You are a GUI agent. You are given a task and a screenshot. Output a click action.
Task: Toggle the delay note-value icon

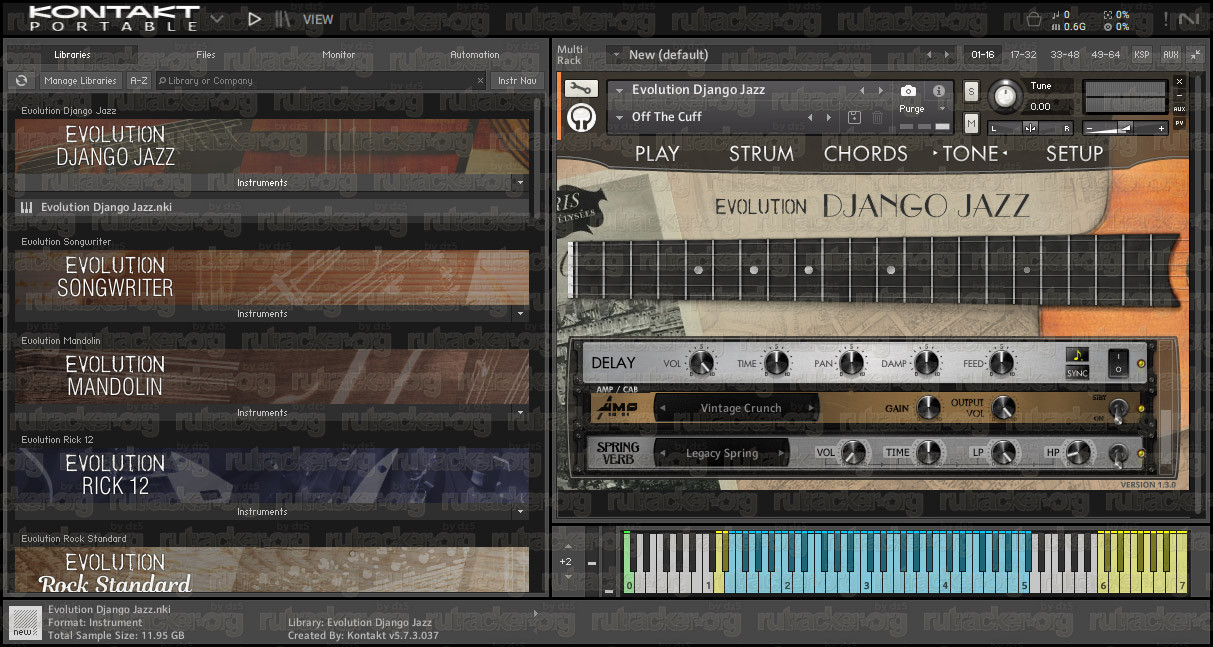coord(1077,354)
